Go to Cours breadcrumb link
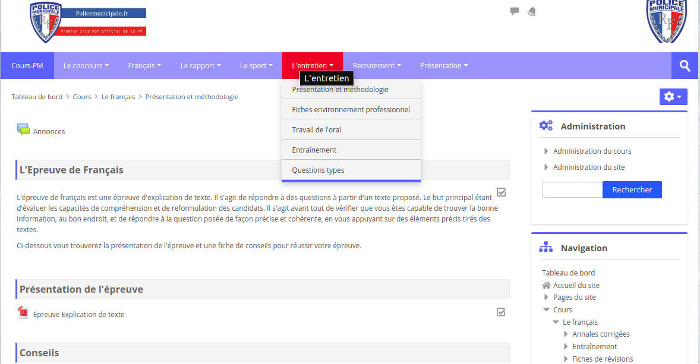 point(82,96)
